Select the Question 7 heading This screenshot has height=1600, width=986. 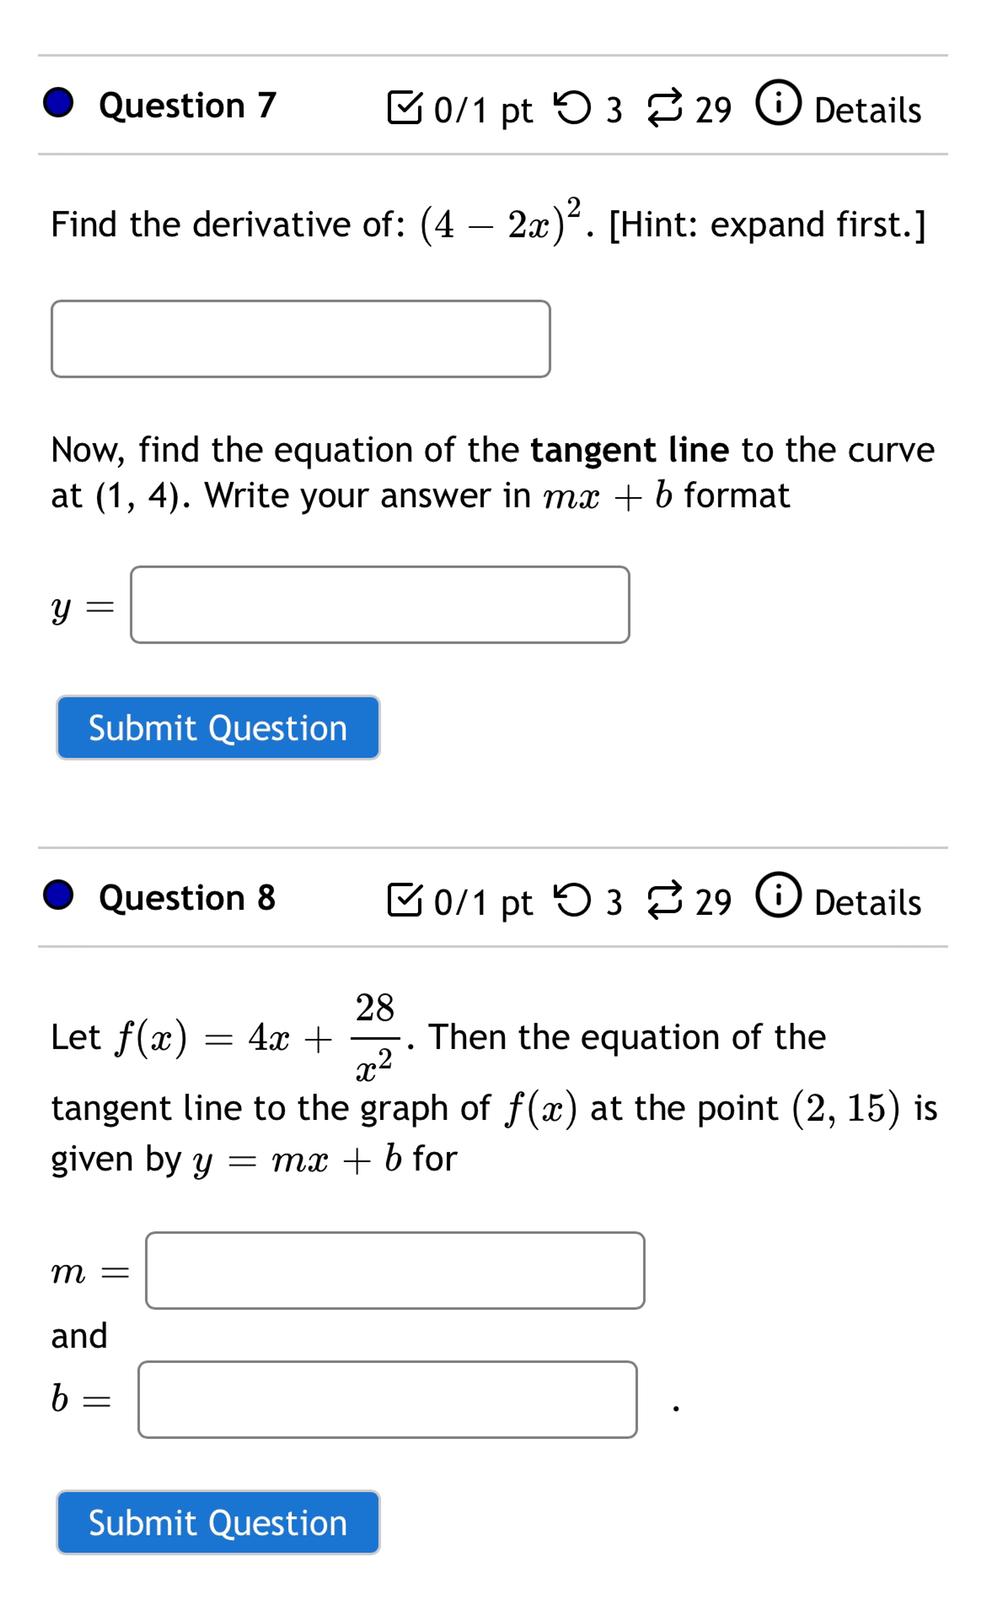click(x=186, y=105)
